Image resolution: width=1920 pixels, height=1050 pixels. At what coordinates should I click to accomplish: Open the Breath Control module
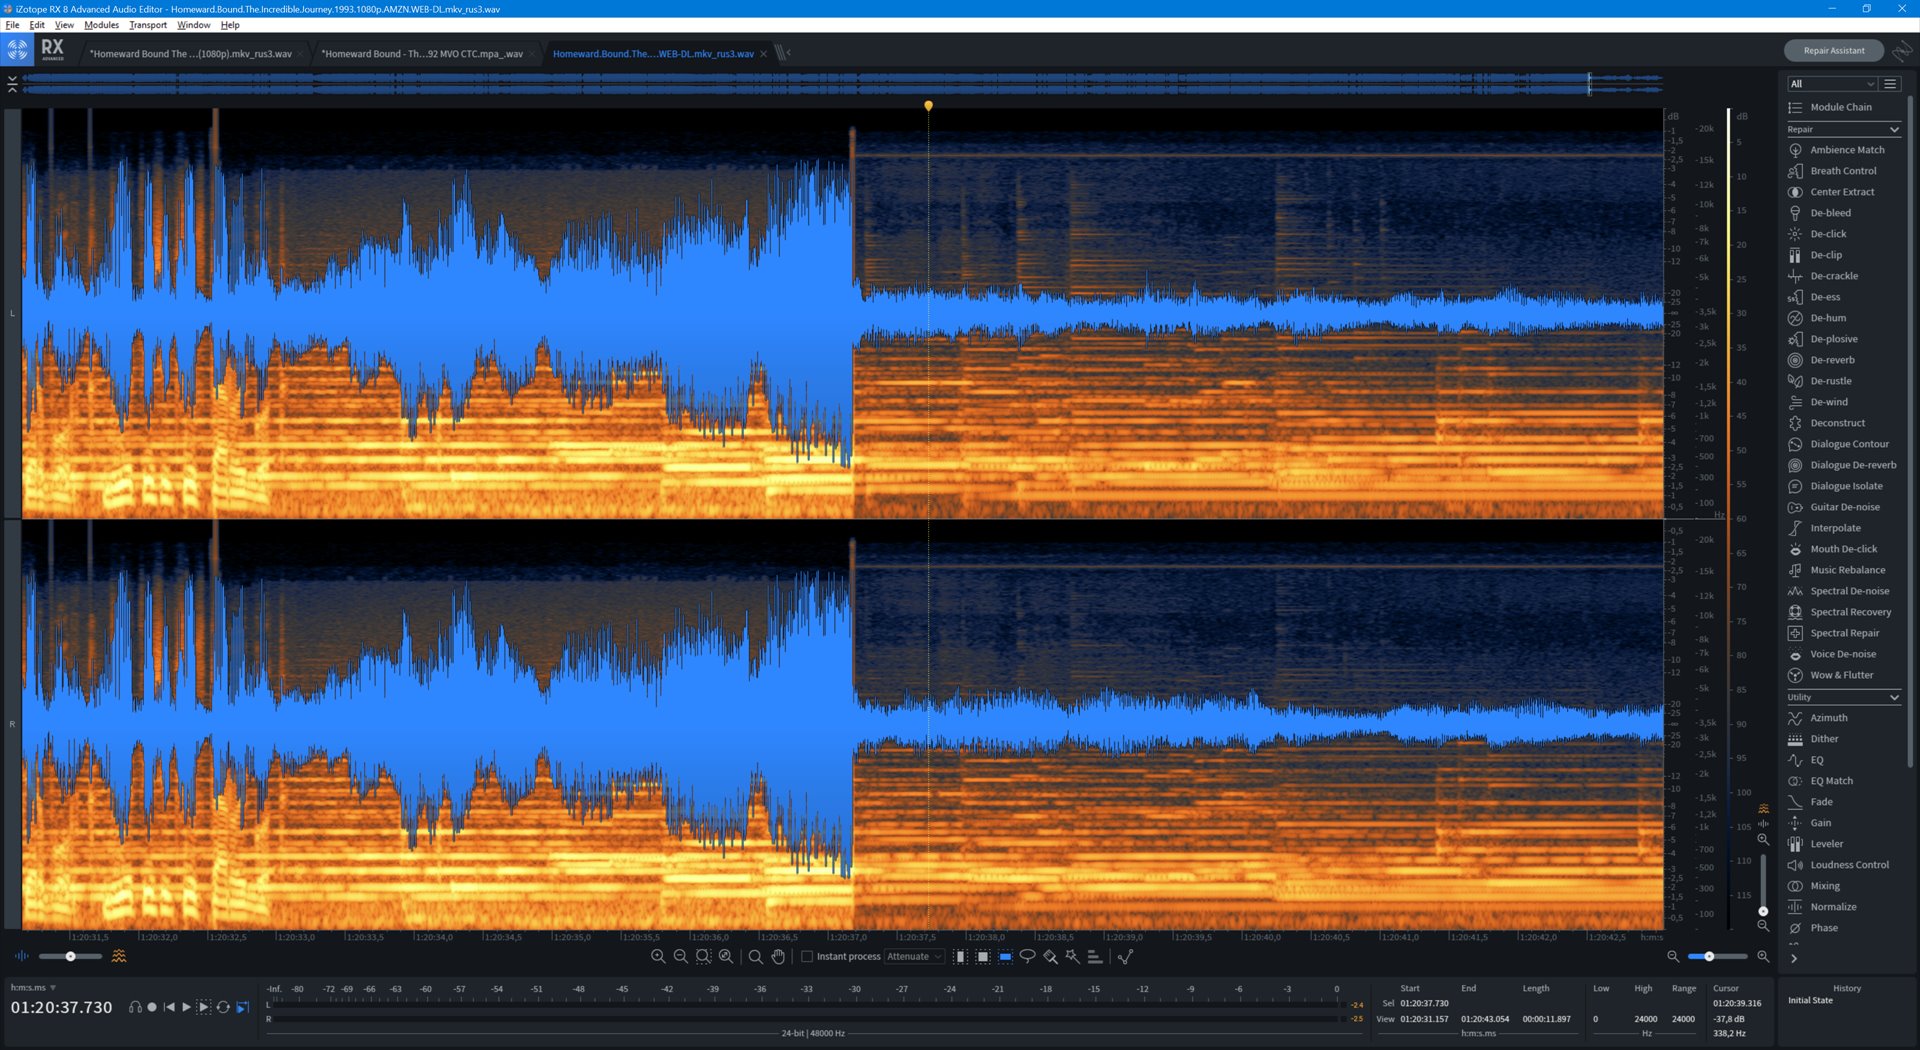[x=1843, y=171]
